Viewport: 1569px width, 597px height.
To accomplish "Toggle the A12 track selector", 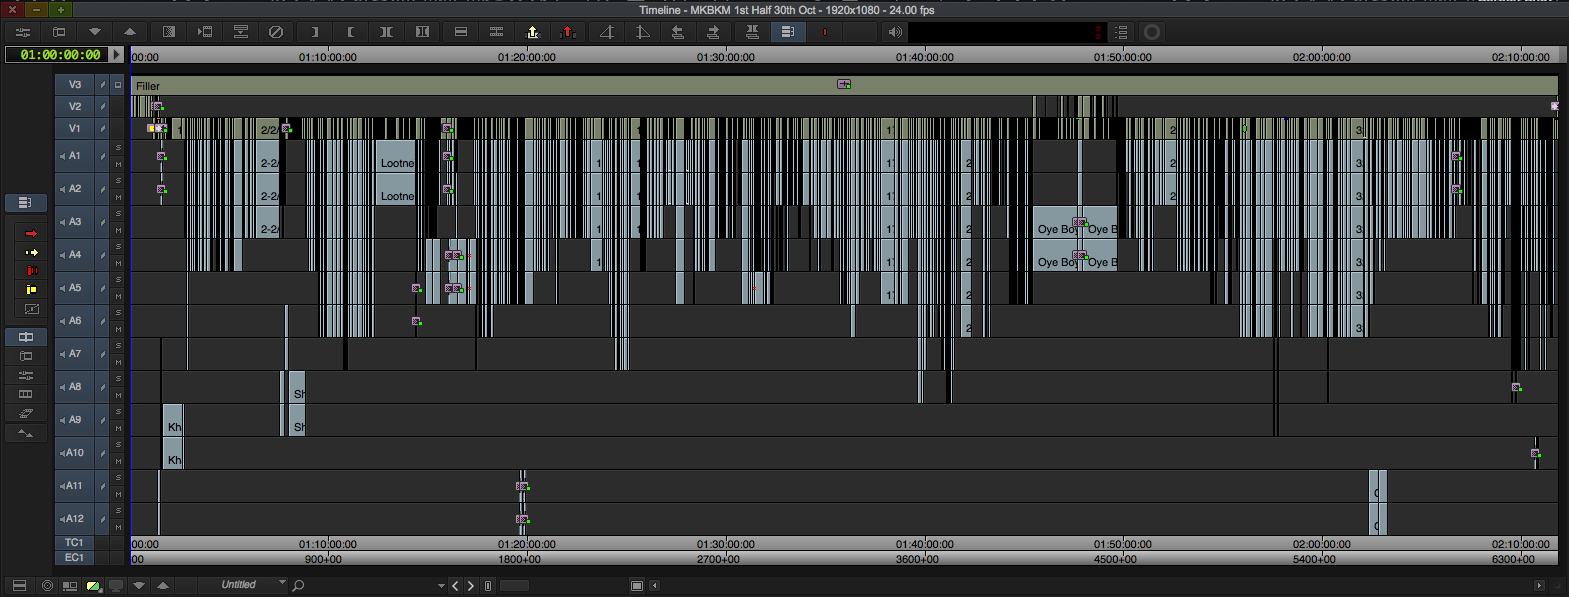I will tap(75, 519).
